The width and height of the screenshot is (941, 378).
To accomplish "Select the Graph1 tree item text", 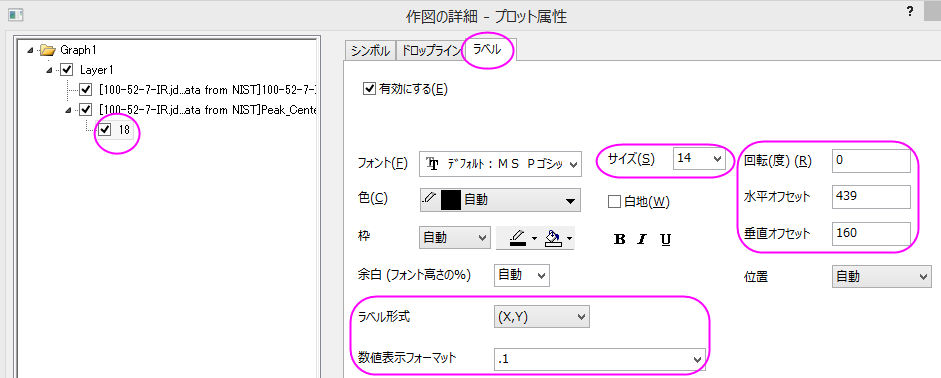I will coord(78,50).
